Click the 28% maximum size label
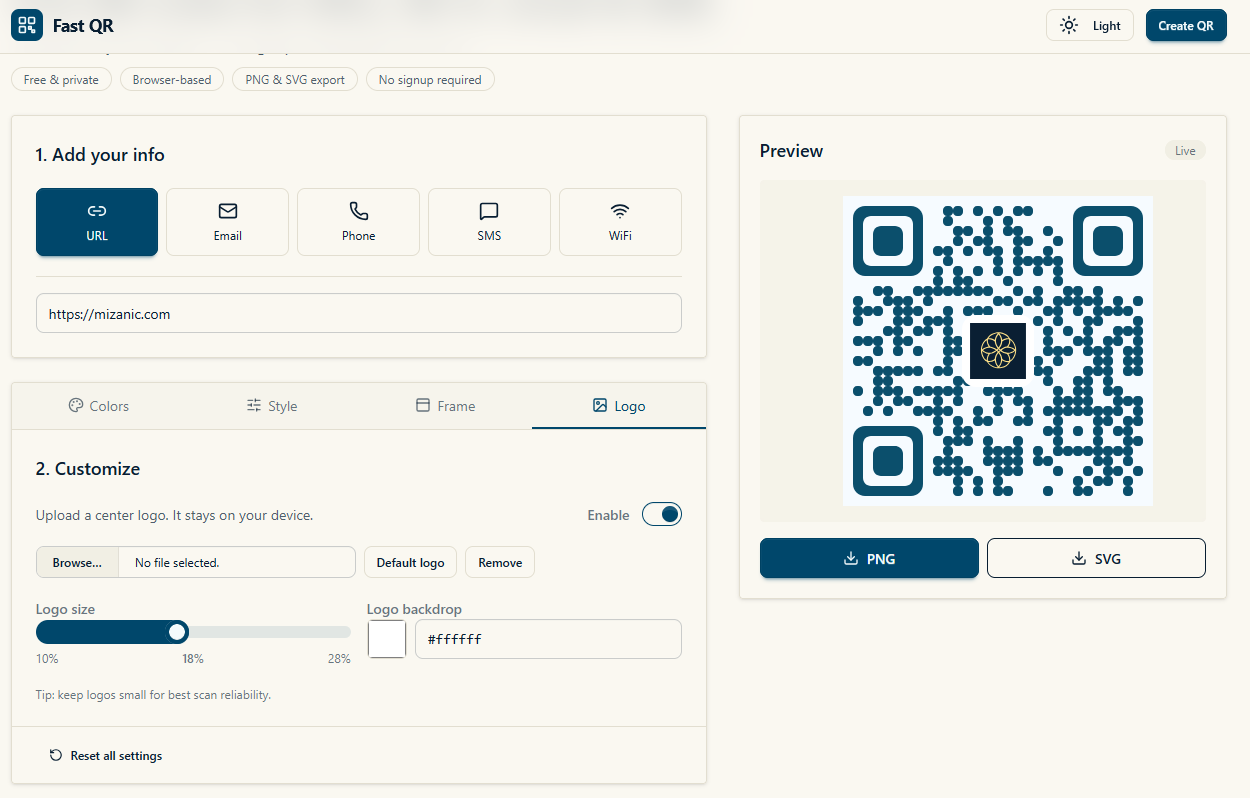This screenshot has width=1250, height=798. click(339, 659)
